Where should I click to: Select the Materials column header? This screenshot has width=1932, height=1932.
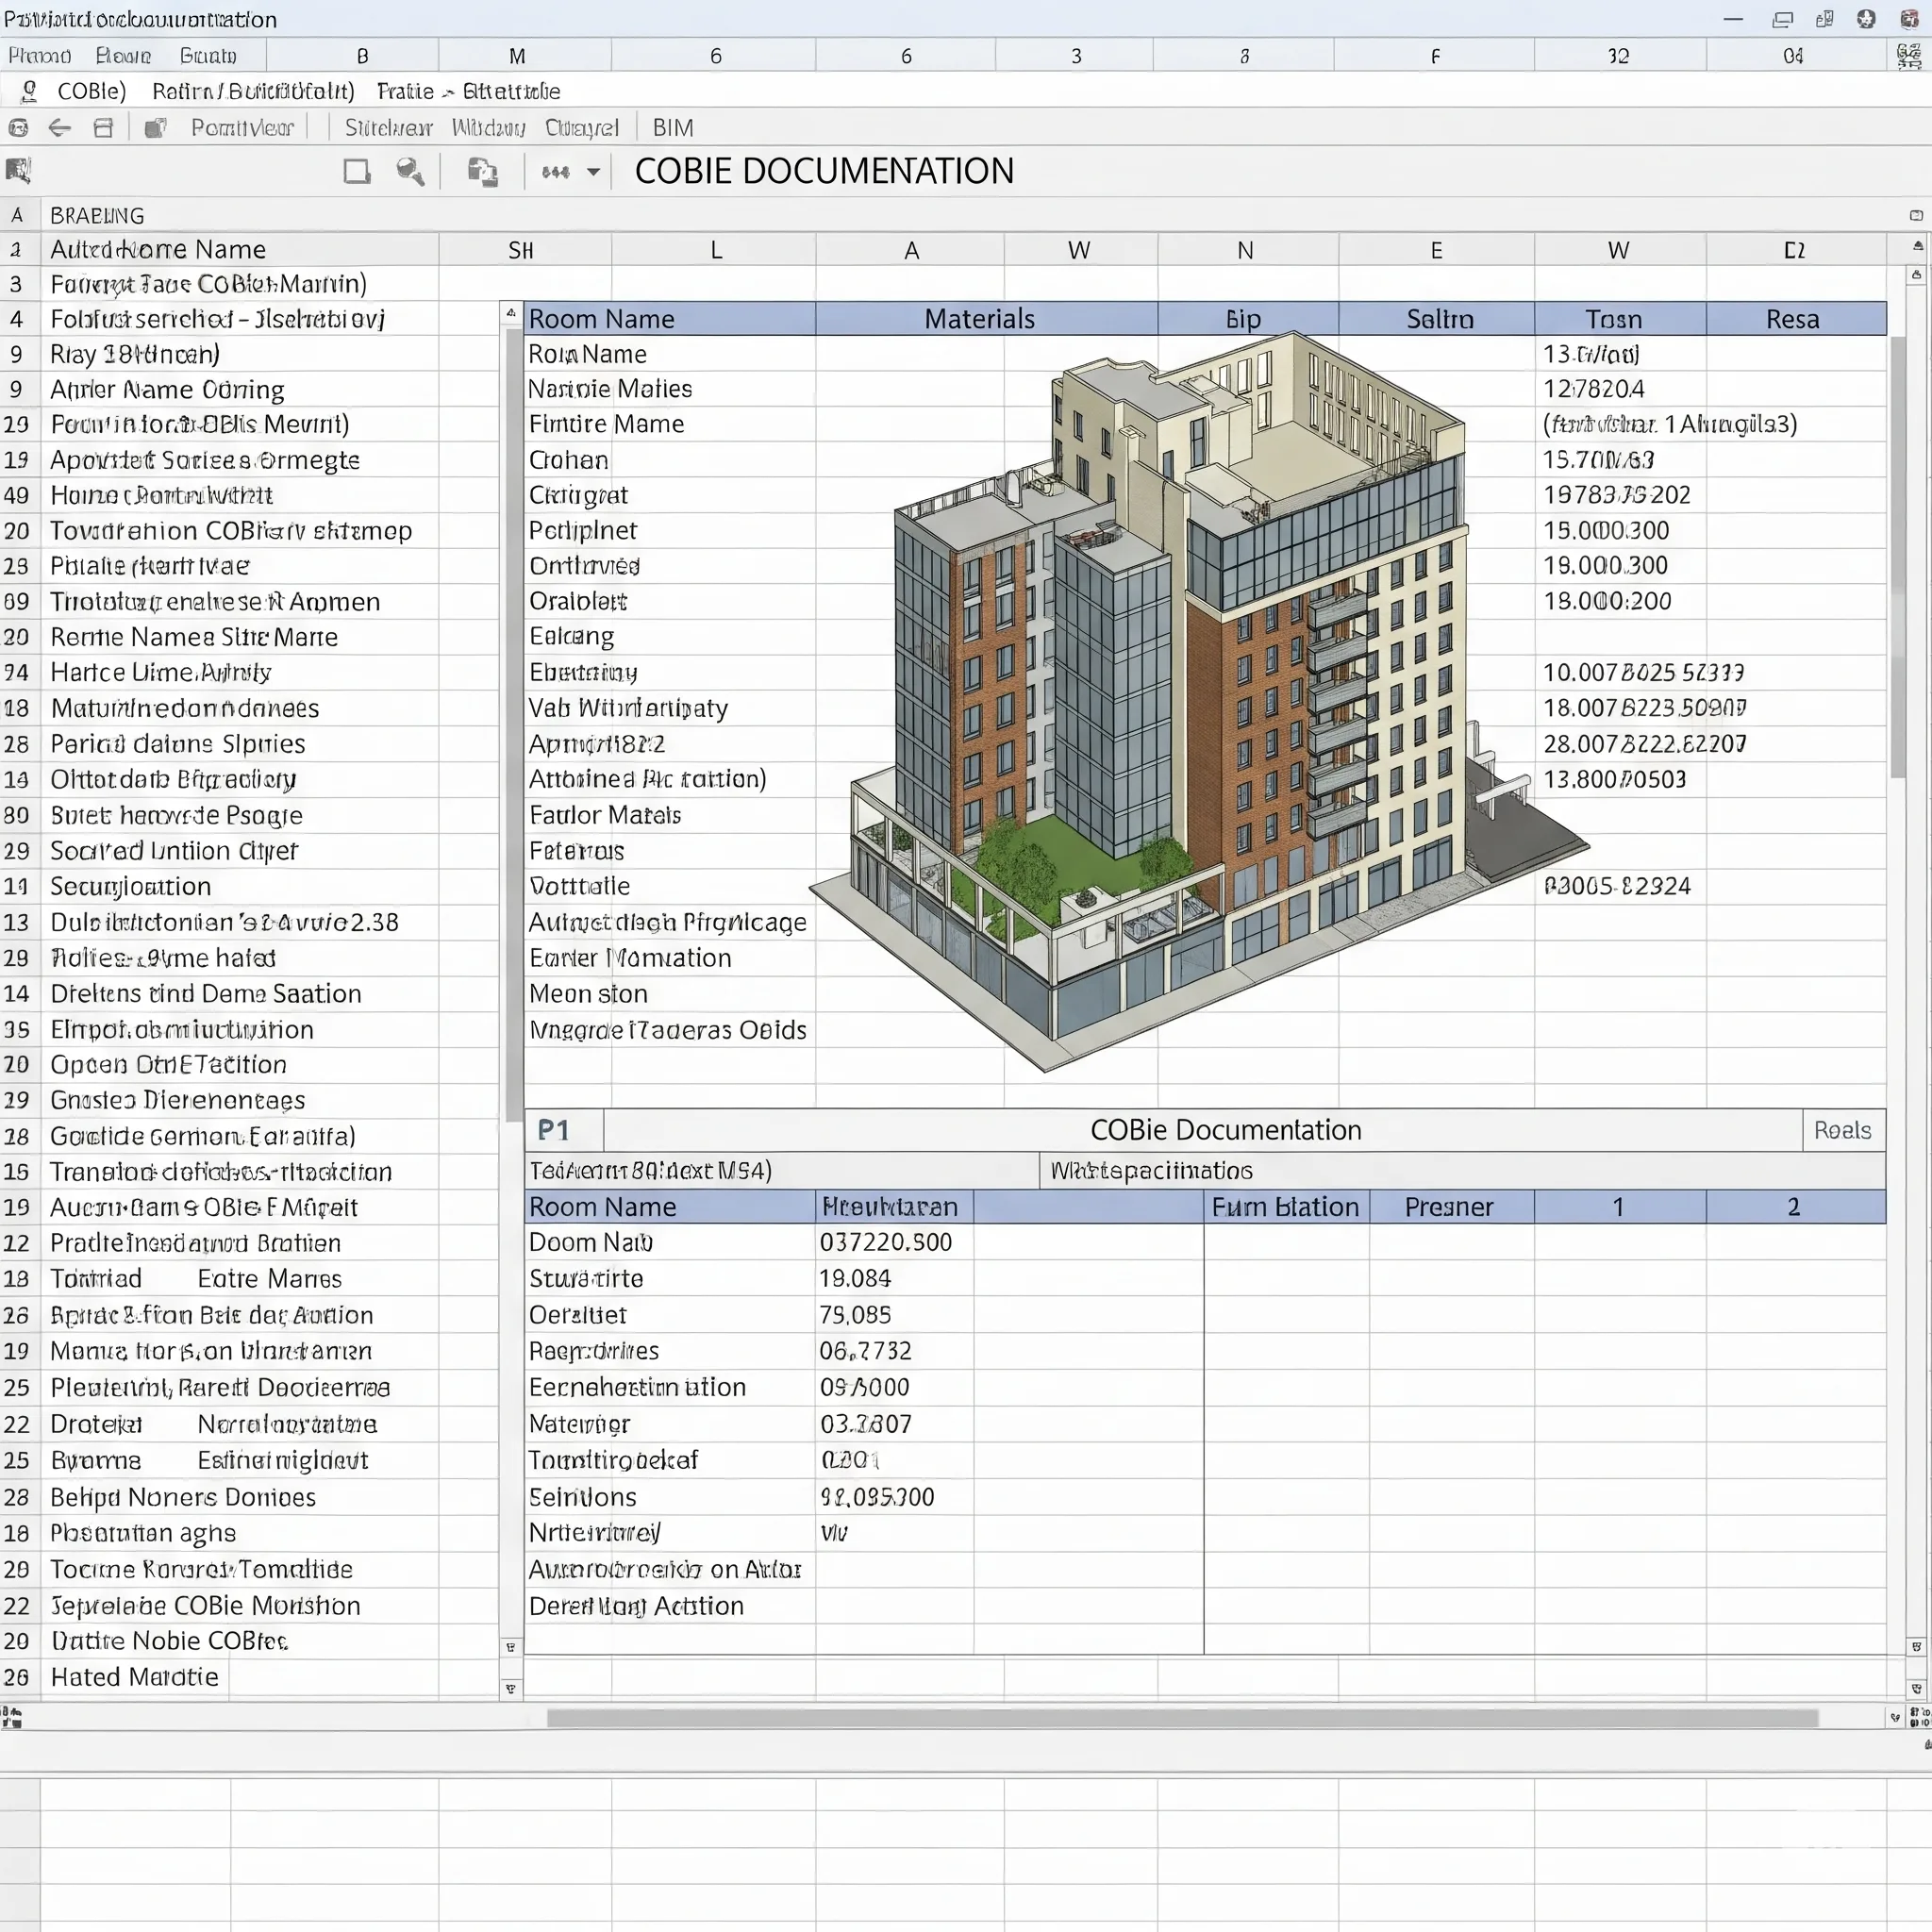(x=978, y=319)
